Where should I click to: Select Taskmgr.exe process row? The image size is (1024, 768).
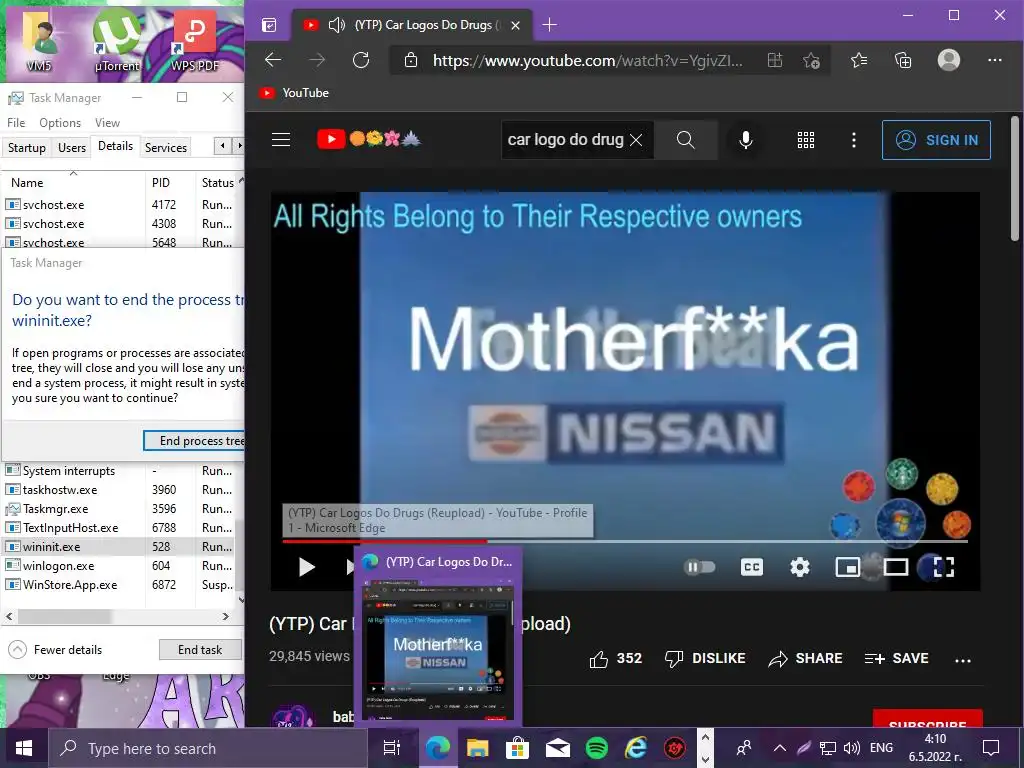tap(118, 509)
